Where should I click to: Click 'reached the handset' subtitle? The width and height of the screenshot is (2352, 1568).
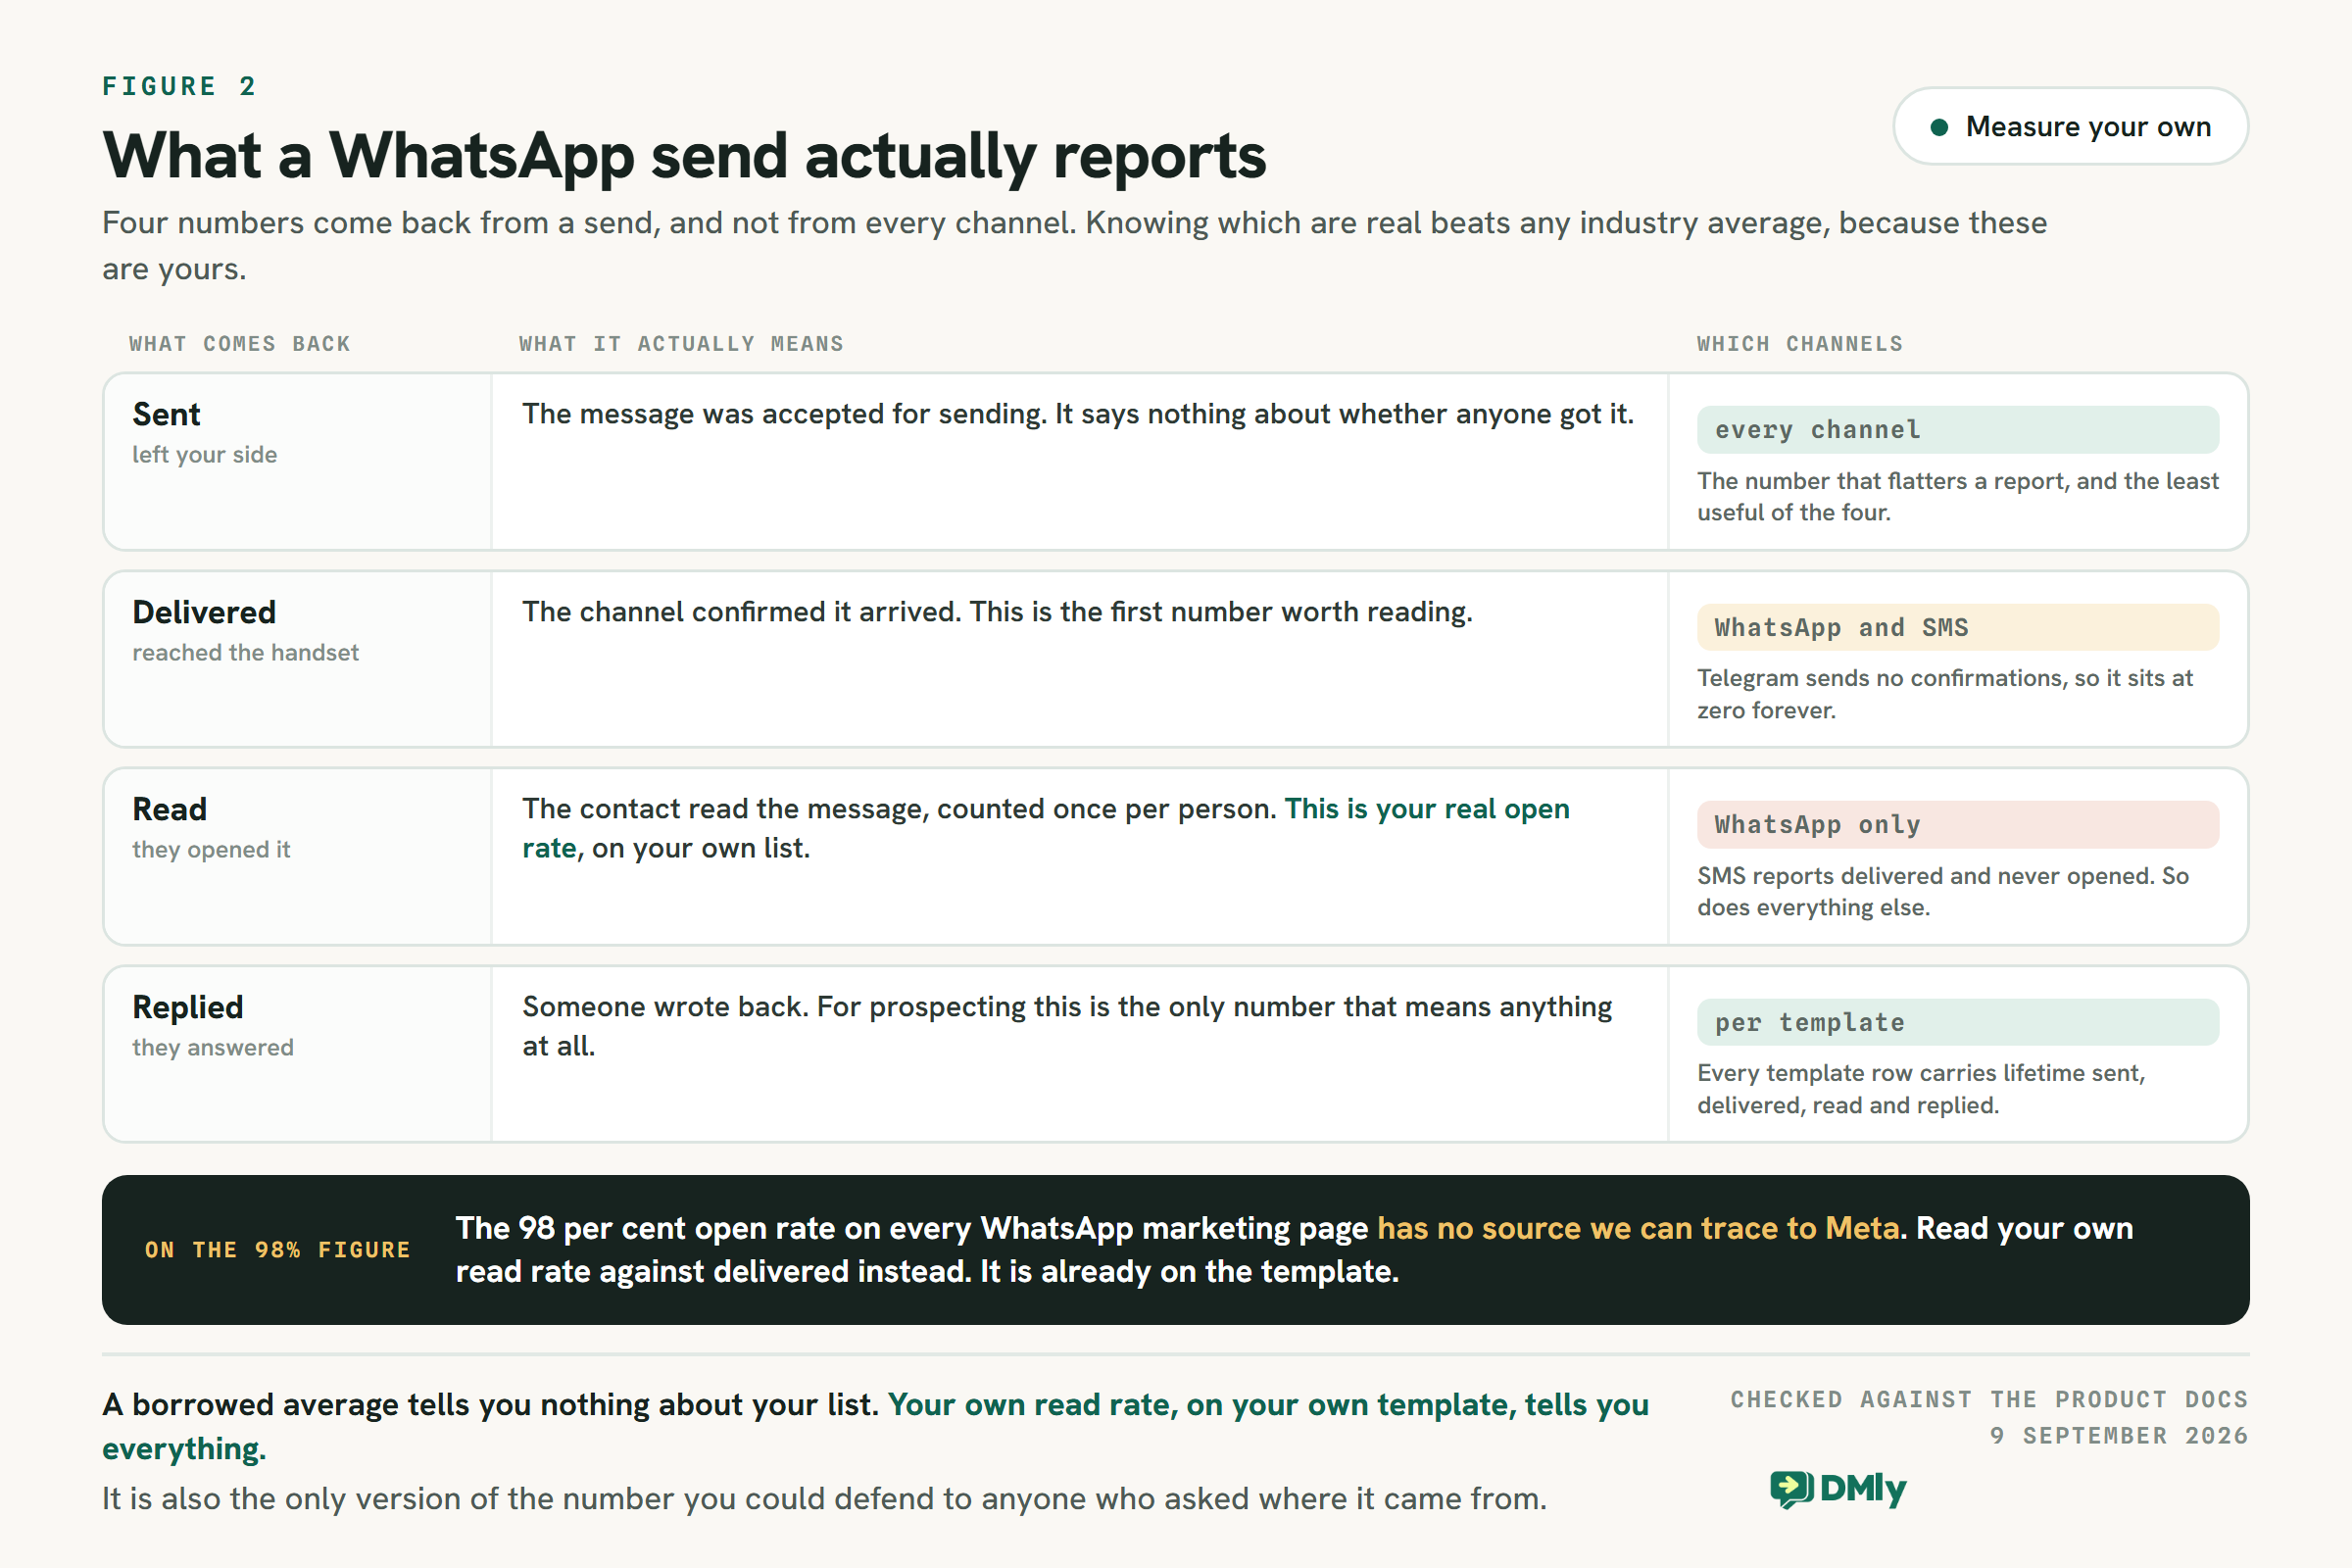[245, 653]
